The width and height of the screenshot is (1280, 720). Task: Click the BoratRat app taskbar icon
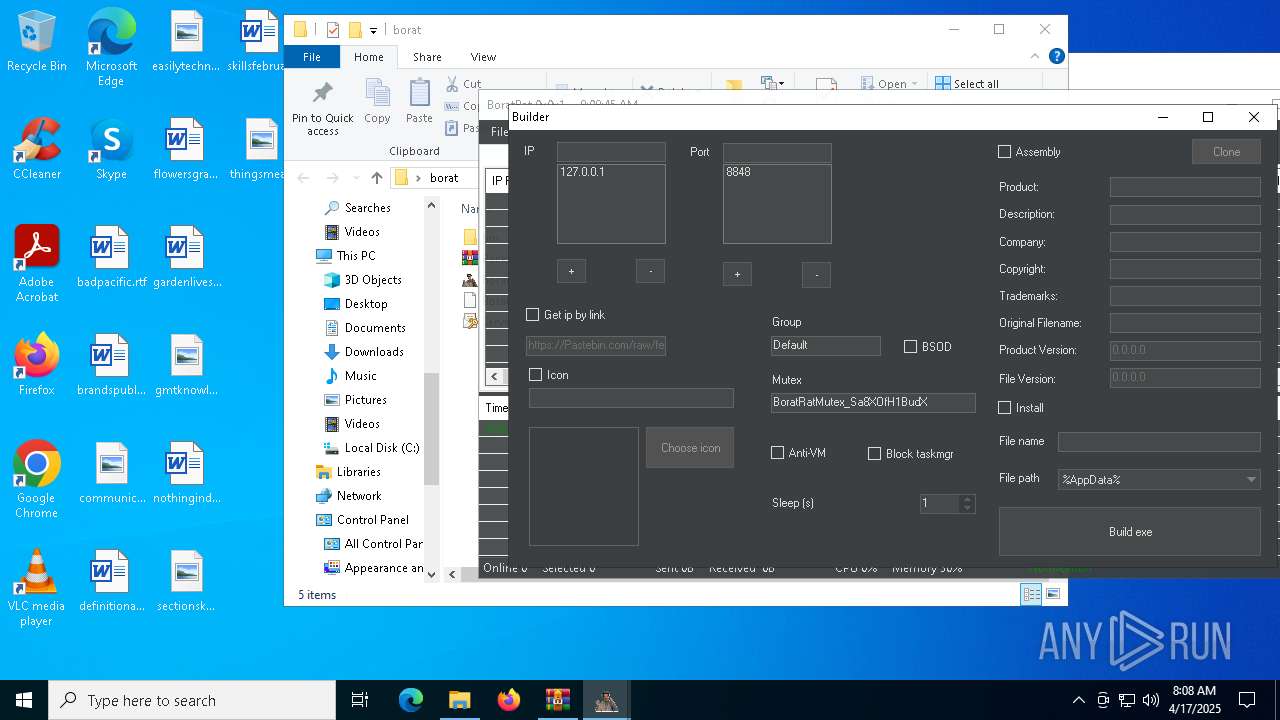coord(606,700)
